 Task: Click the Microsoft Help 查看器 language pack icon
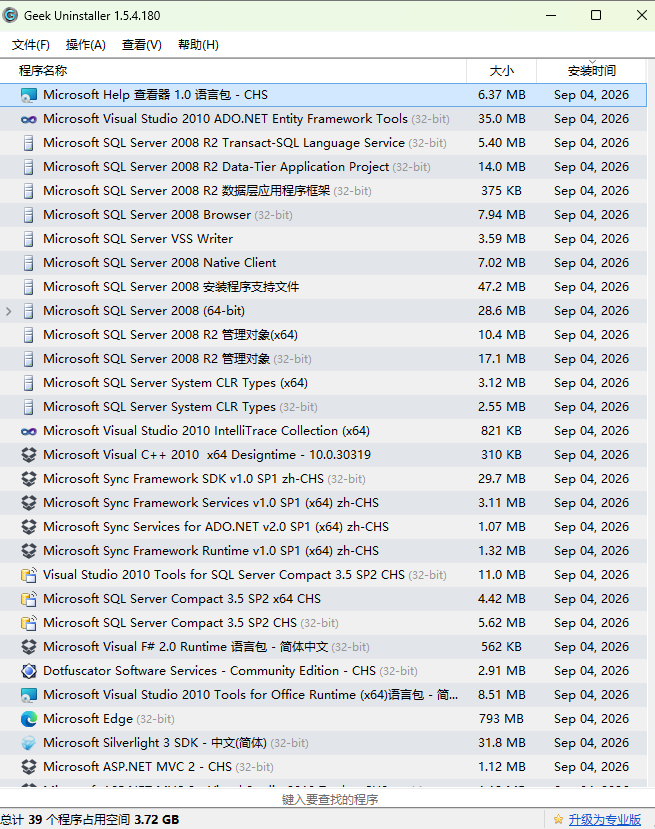[x=29, y=95]
